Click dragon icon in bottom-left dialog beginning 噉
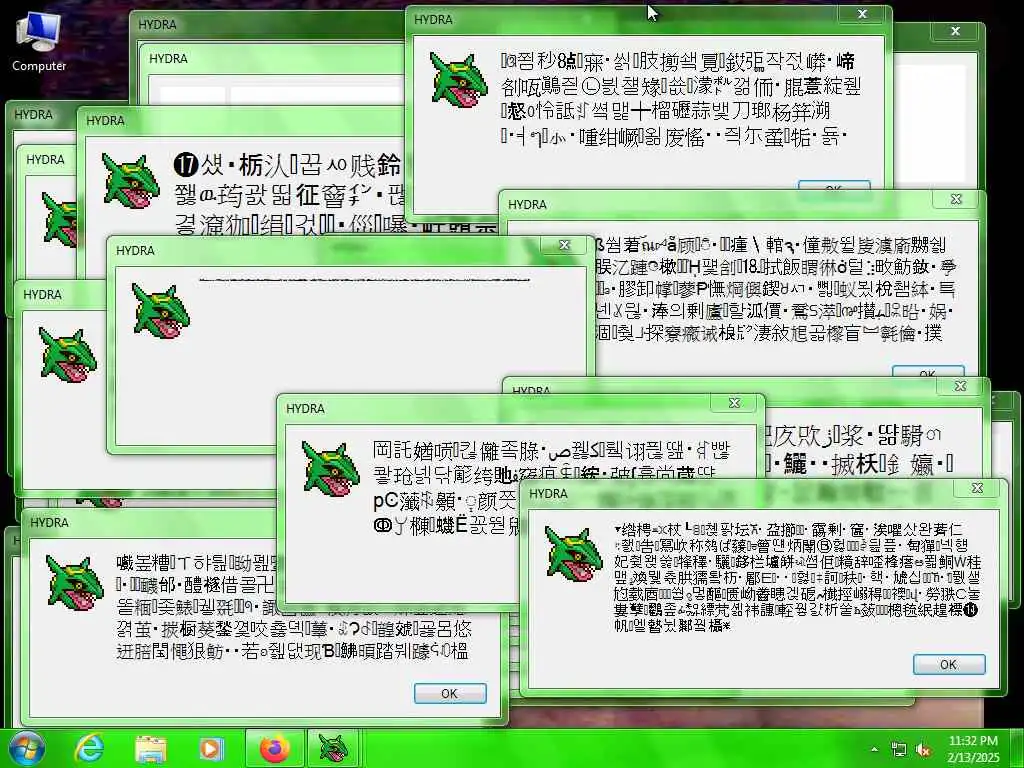Image resolution: width=1024 pixels, height=768 pixels. point(75,583)
